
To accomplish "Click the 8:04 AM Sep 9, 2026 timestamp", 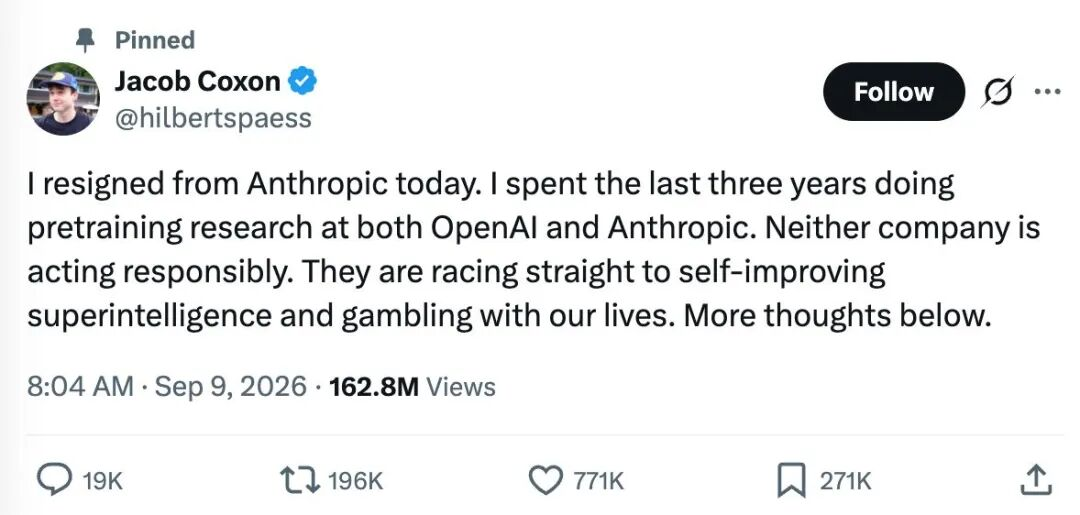I will tap(167, 386).
